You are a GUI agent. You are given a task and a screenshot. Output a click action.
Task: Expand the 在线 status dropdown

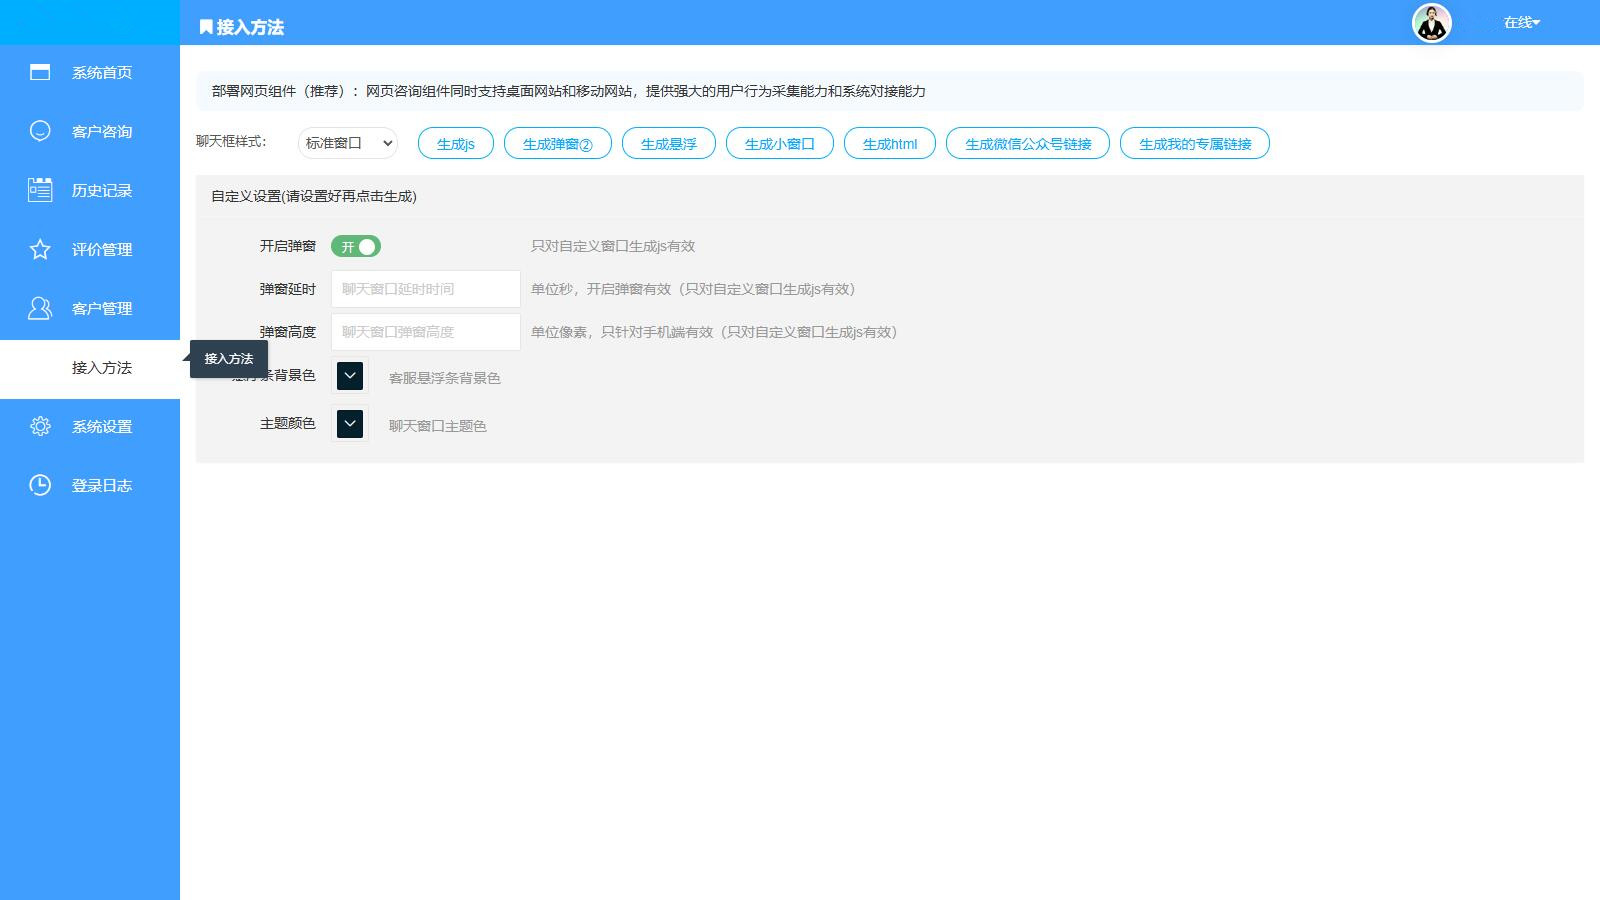(x=1521, y=22)
